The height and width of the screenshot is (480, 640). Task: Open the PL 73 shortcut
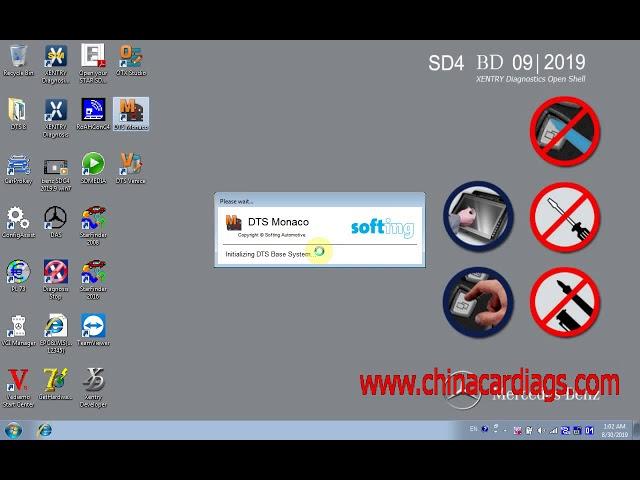coord(18,276)
